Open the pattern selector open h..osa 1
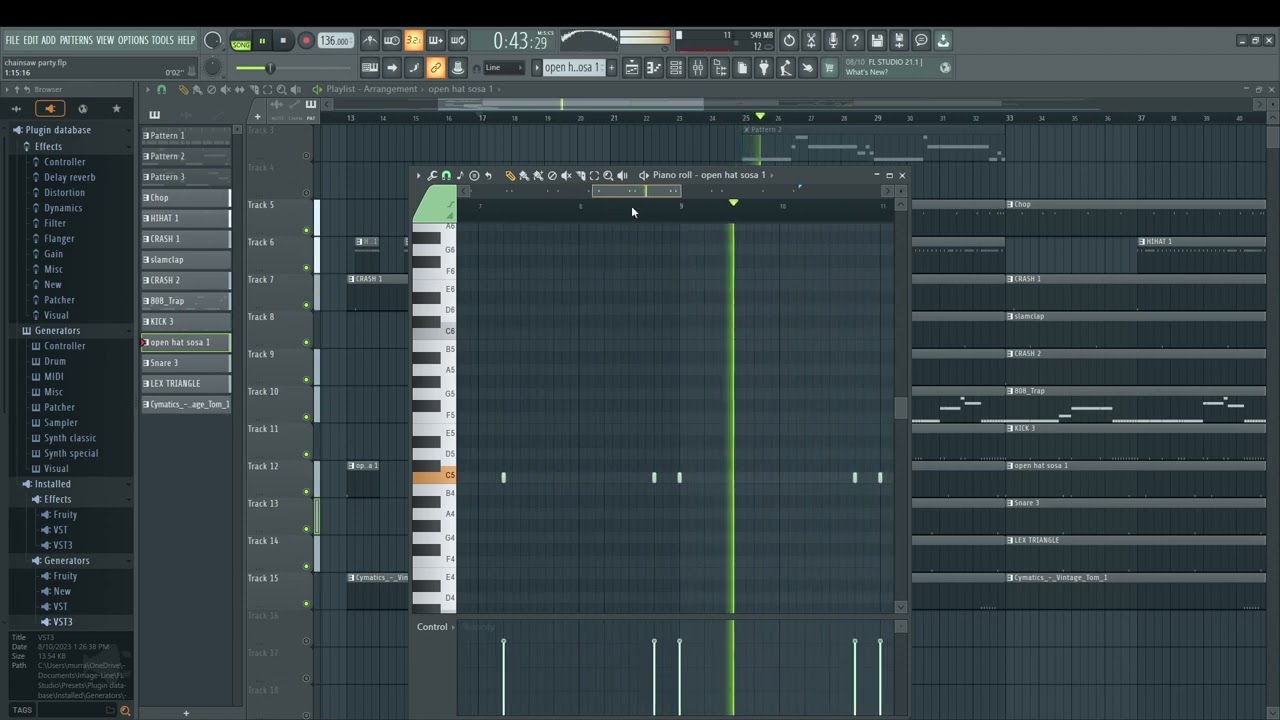The width and height of the screenshot is (1280, 720). tap(573, 68)
